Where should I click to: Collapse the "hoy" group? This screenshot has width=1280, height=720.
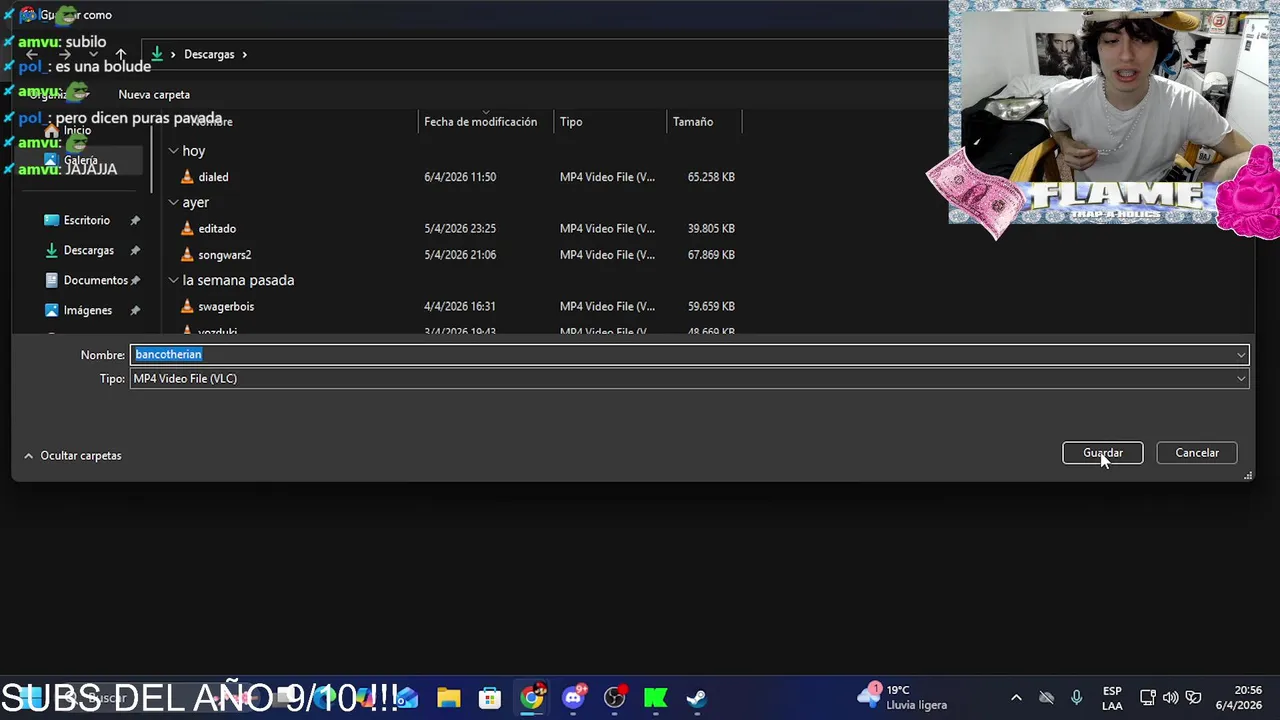coord(173,151)
